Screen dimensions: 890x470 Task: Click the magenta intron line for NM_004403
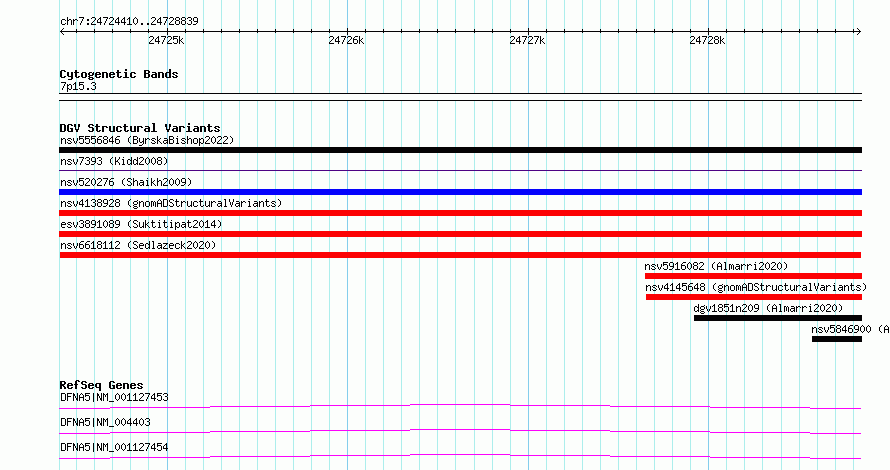coord(460,431)
